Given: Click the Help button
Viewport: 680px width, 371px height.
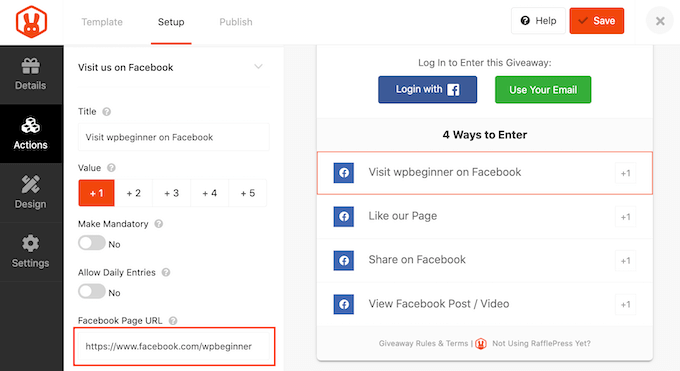Looking at the screenshot, I should point(538,21).
